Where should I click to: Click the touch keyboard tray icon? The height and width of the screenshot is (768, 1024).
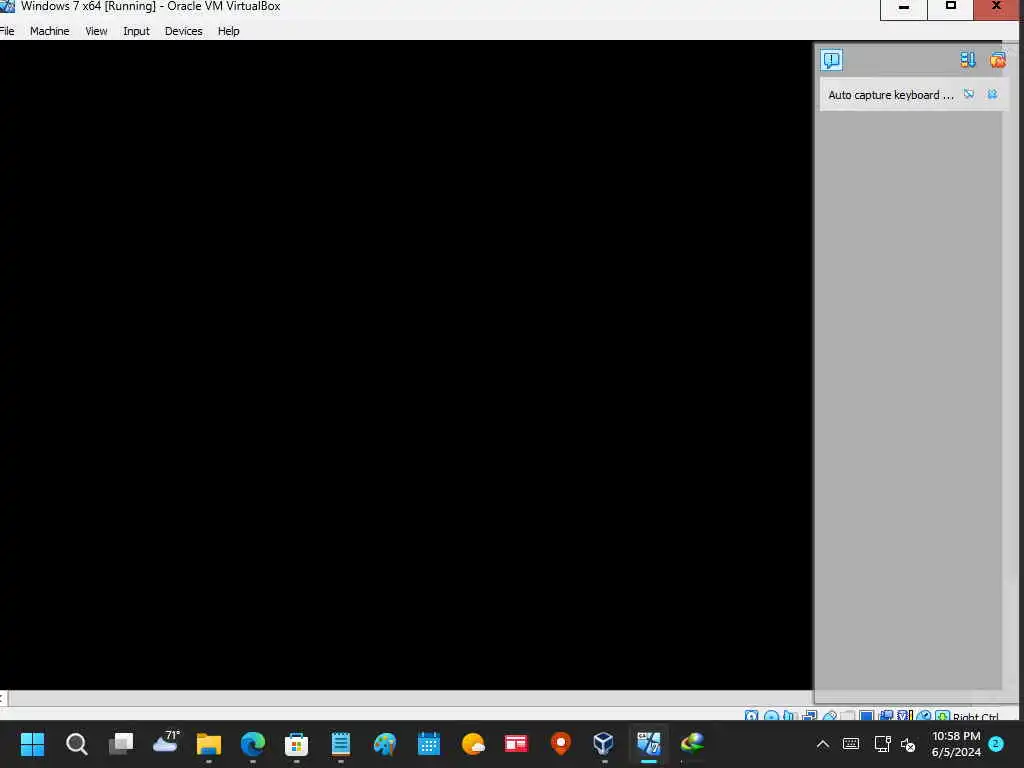tap(851, 744)
